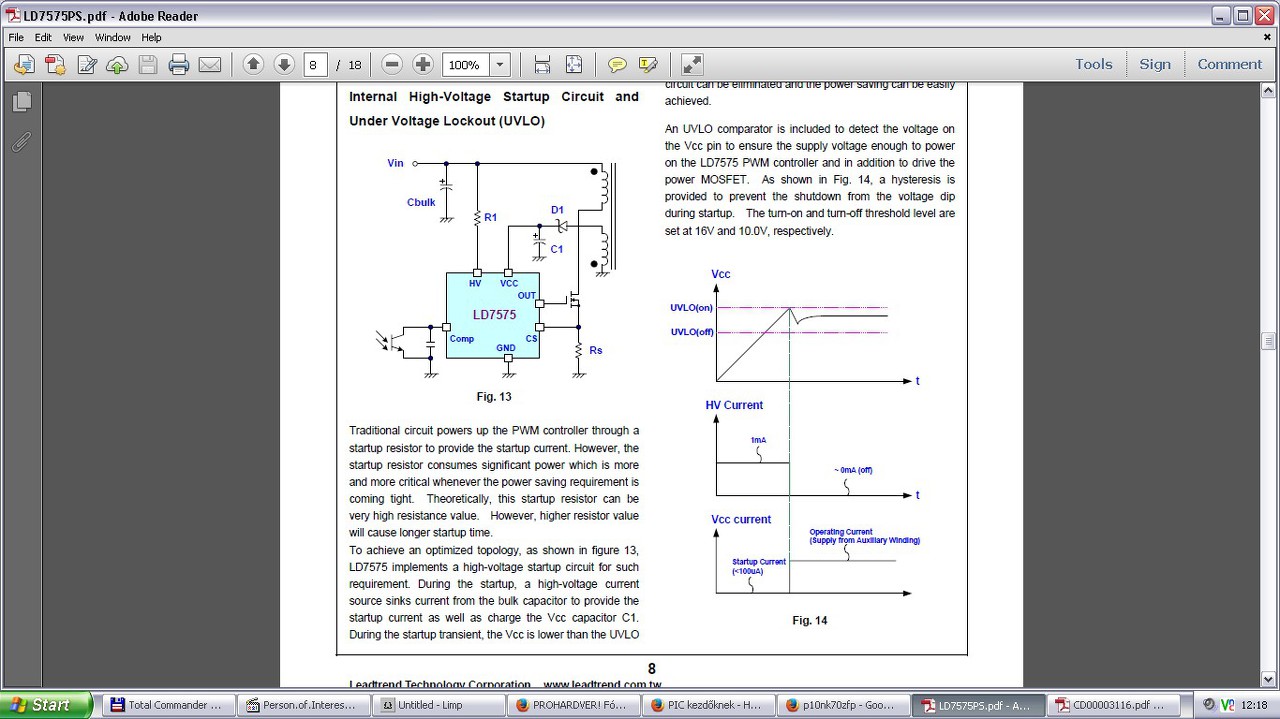The image size is (1280, 719).
Task: Open the Window menu
Action: (x=113, y=37)
